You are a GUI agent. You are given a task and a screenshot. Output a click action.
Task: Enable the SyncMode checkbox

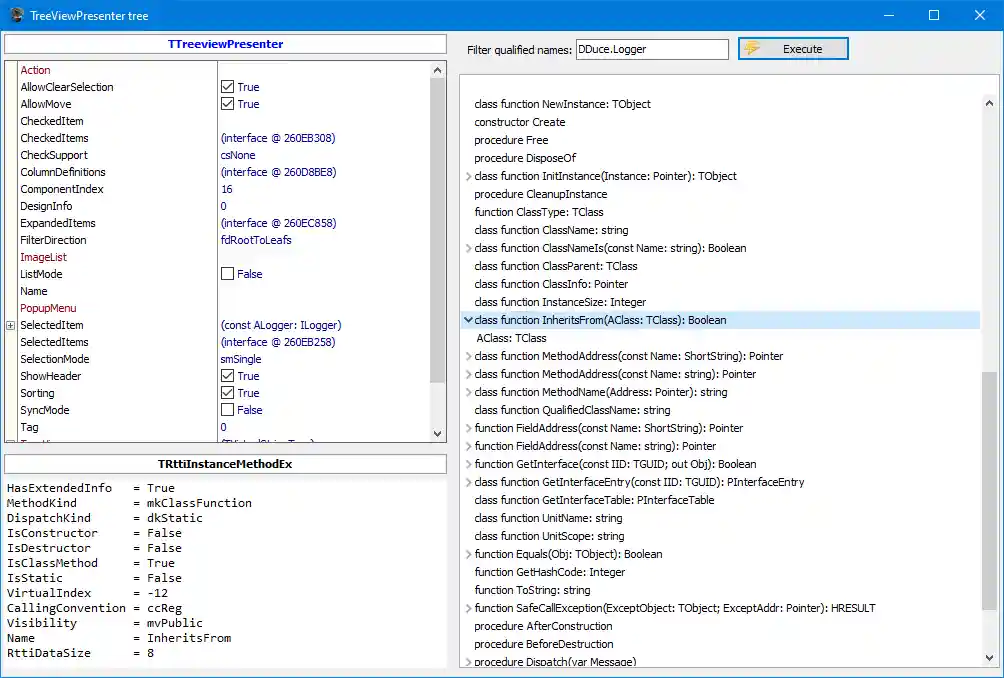228,409
